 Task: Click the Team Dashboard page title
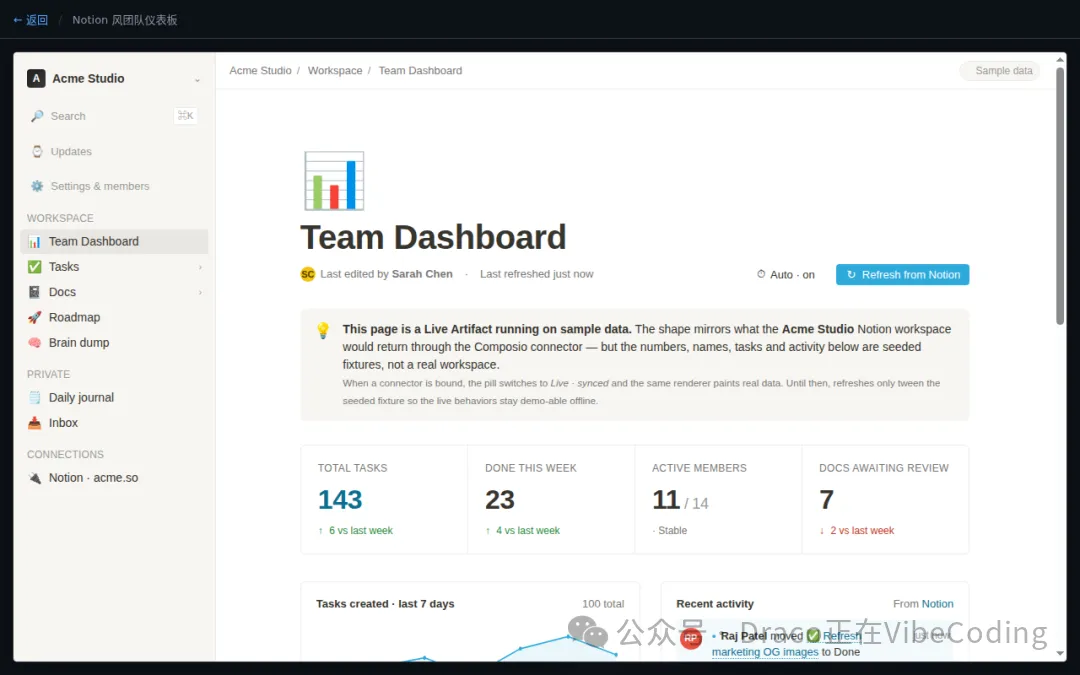433,238
